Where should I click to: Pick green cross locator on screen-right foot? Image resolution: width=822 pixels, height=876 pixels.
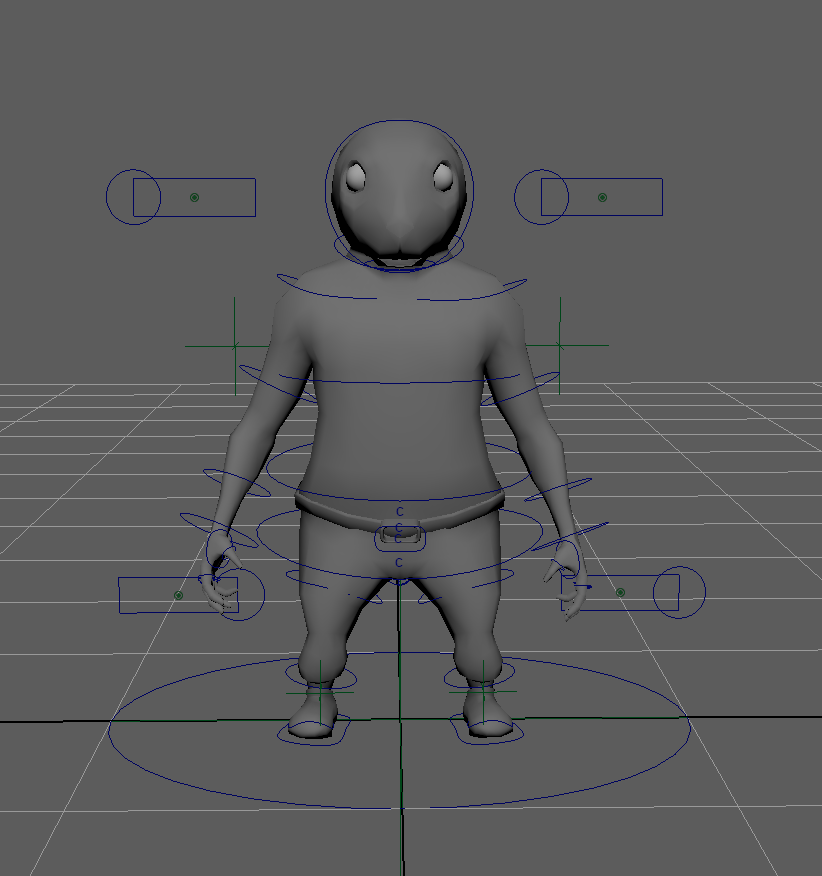(484, 692)
